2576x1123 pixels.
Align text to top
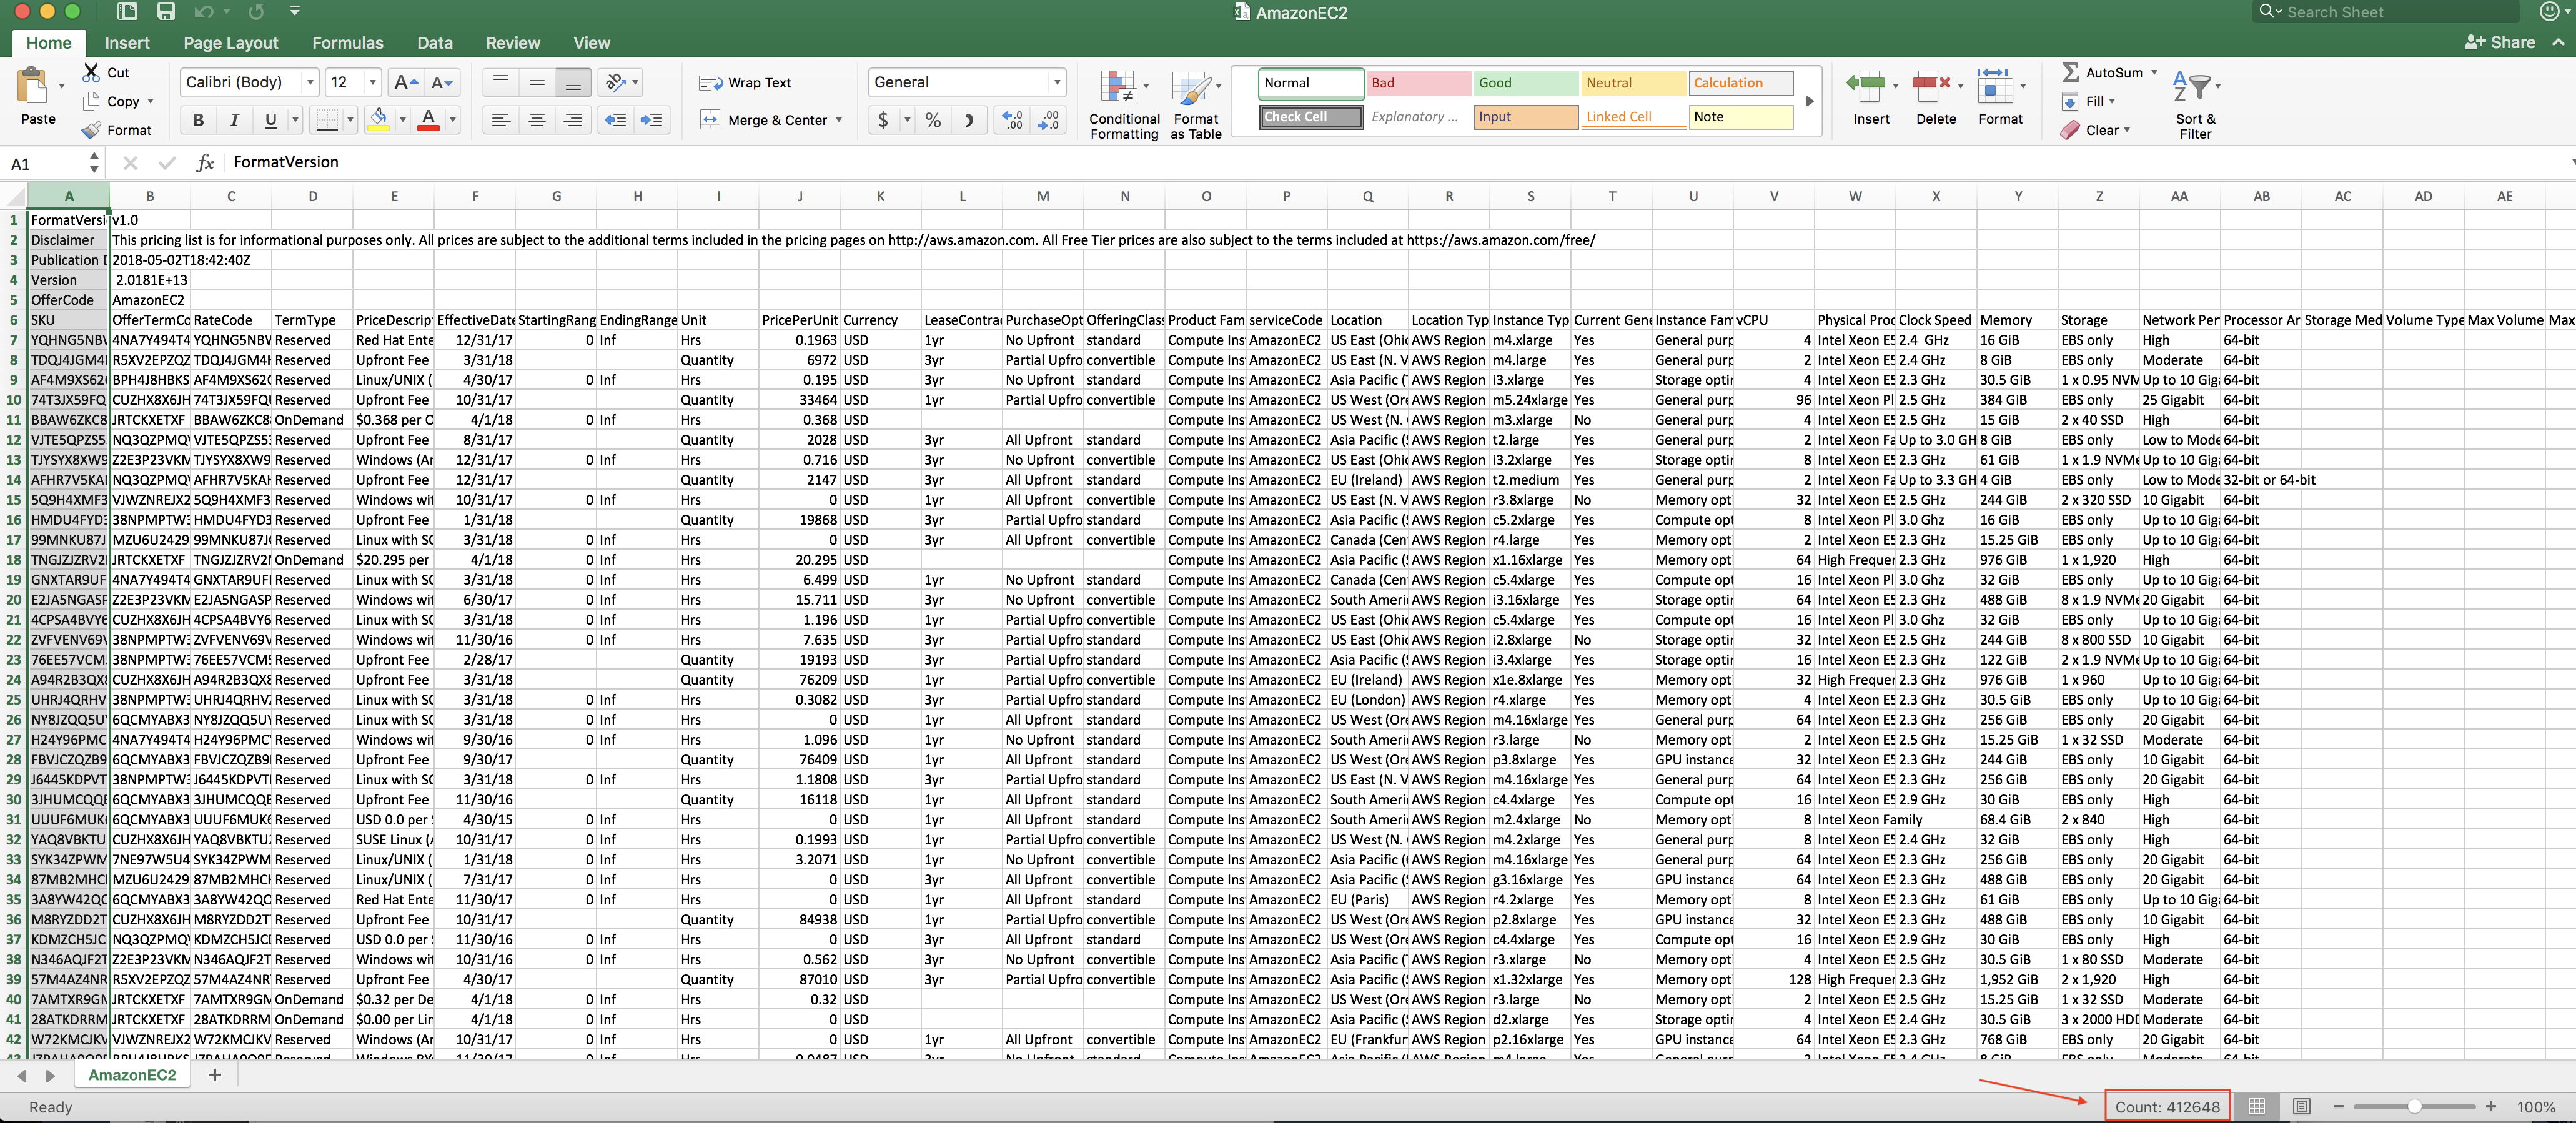click(501, 82)
